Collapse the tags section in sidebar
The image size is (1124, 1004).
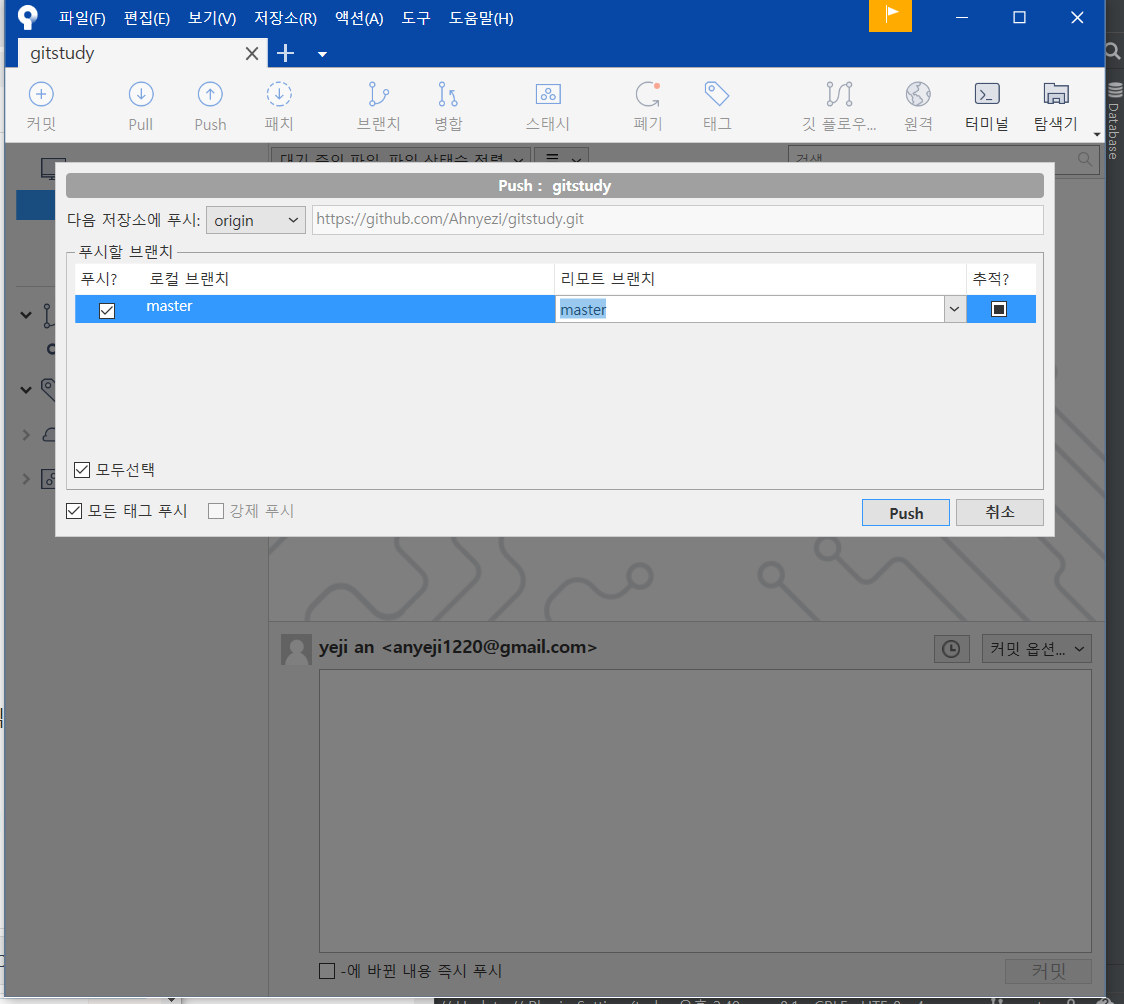[x=26, y=390]
